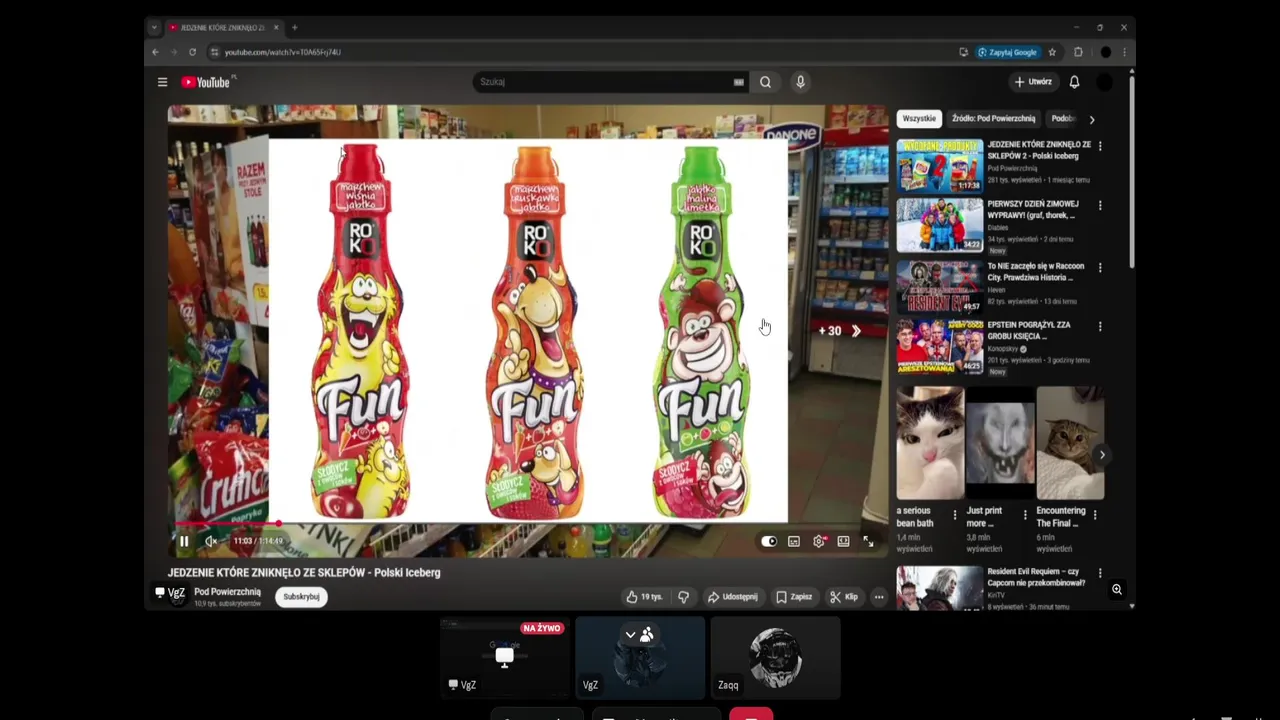Image resolution: width=1280 pixels, height=720 pixels.
Task: Open options for Polski Iceberg 2 video
Action: [x=1100, y=146]
